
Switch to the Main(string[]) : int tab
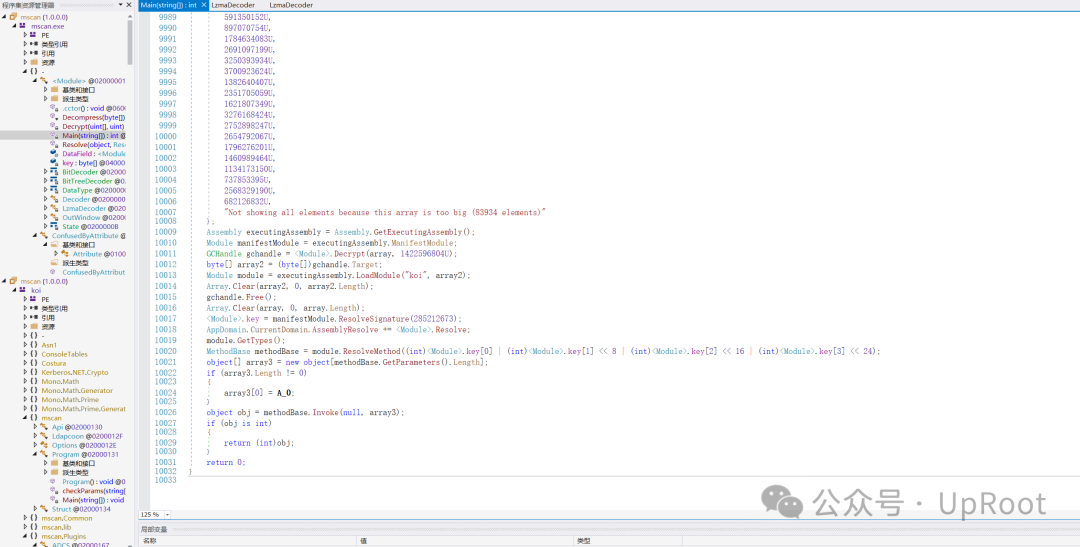[169, 5]
